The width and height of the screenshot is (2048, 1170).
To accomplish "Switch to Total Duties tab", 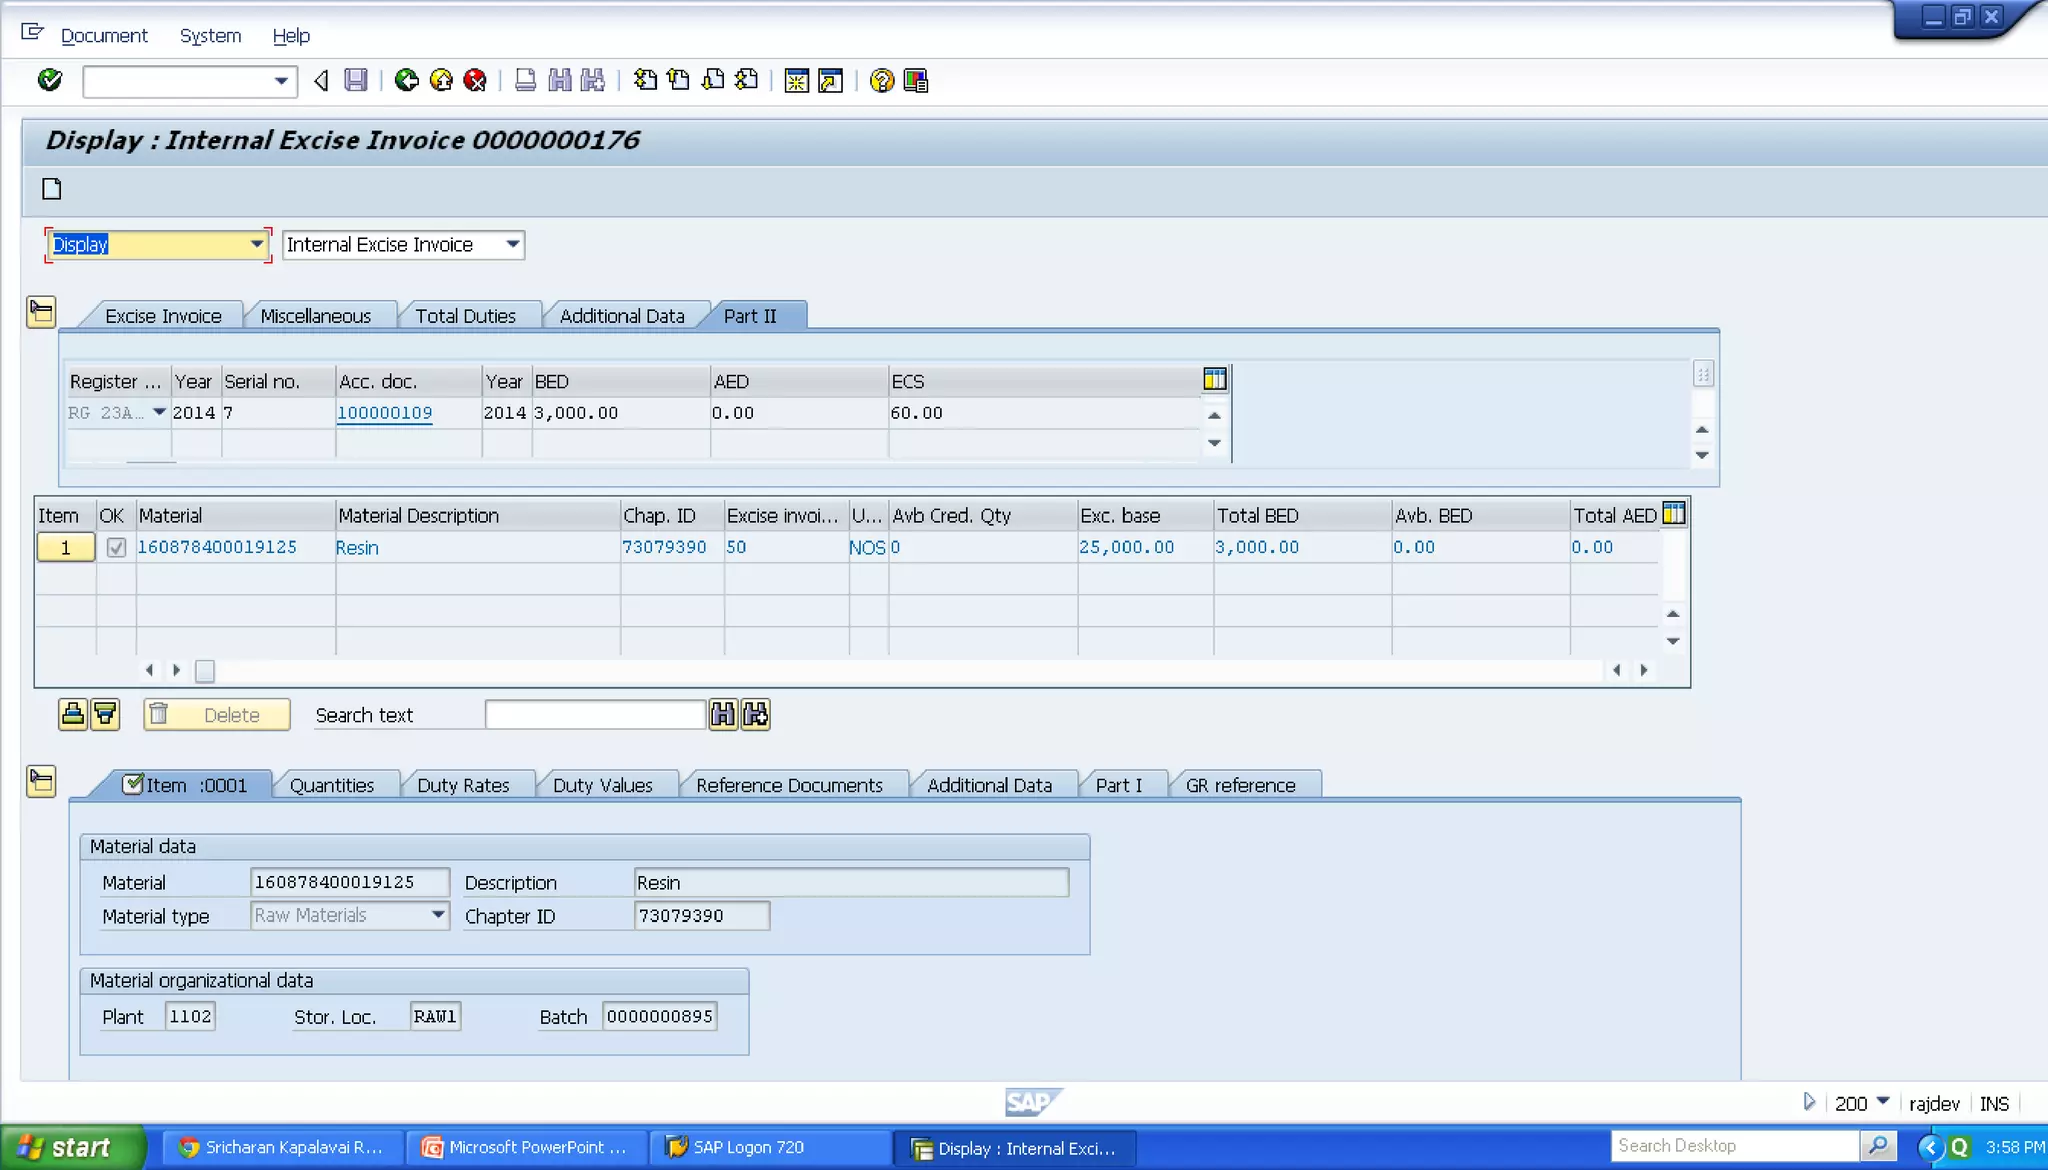I will (466, 316).
